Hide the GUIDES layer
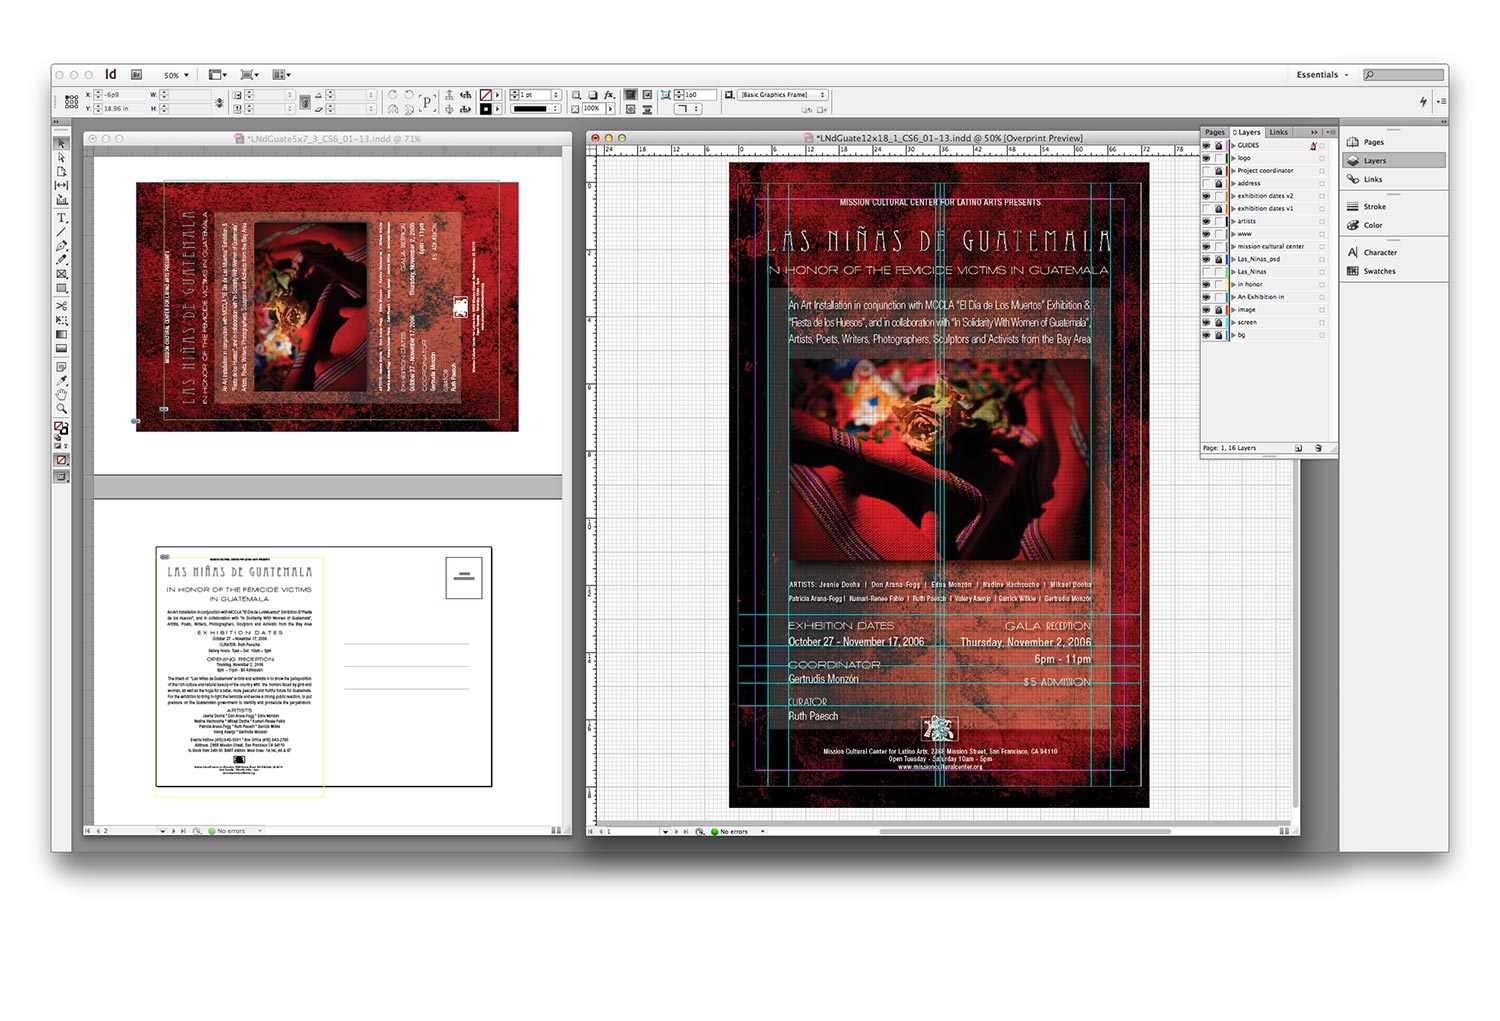The height and width of the screenshot is (1021, 1500). pos(1206,145)
